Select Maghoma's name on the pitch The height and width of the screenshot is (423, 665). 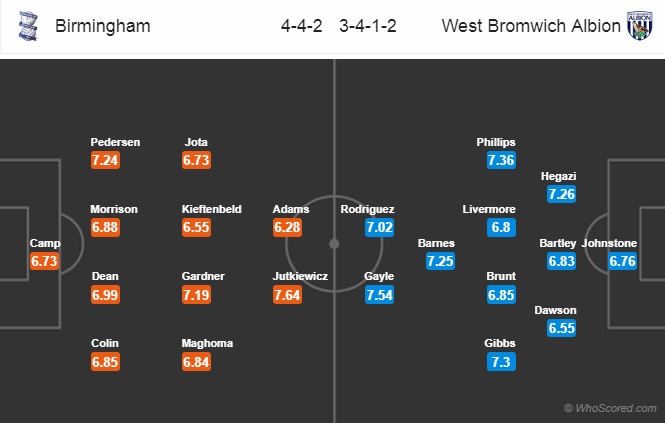pyautogui.click(x=208, y=343)
